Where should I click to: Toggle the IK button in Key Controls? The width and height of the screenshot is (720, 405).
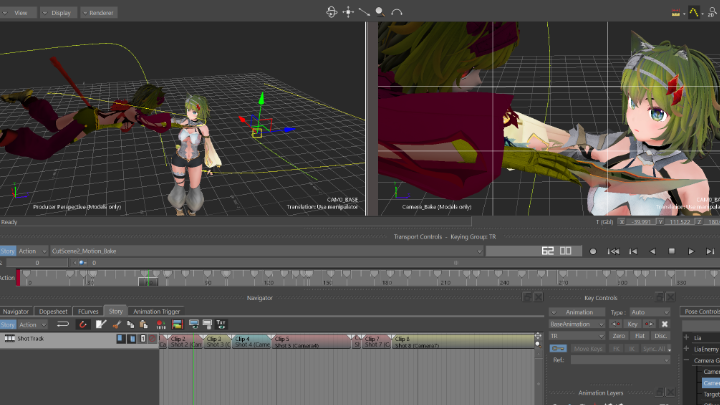point(631,349)
